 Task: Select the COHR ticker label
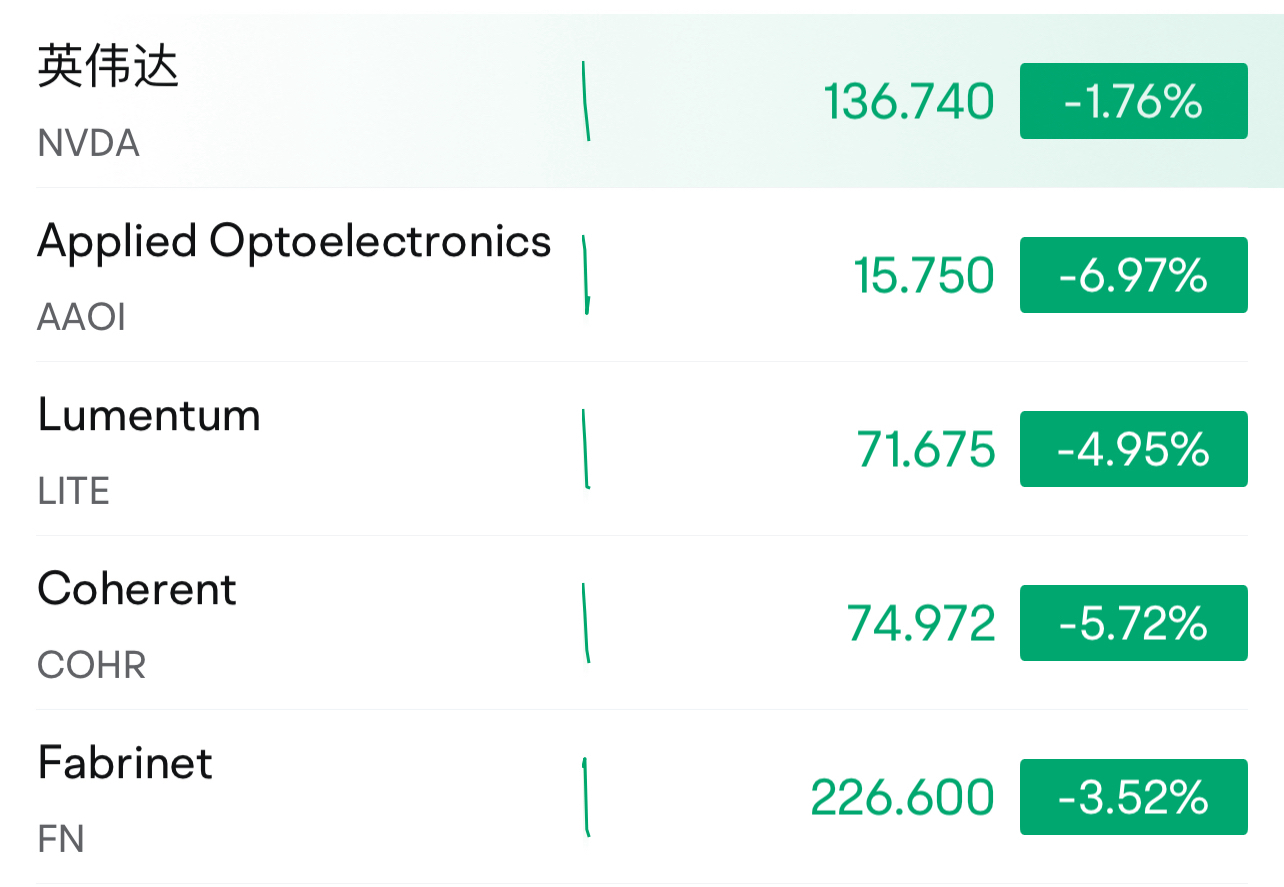(92, 666)
